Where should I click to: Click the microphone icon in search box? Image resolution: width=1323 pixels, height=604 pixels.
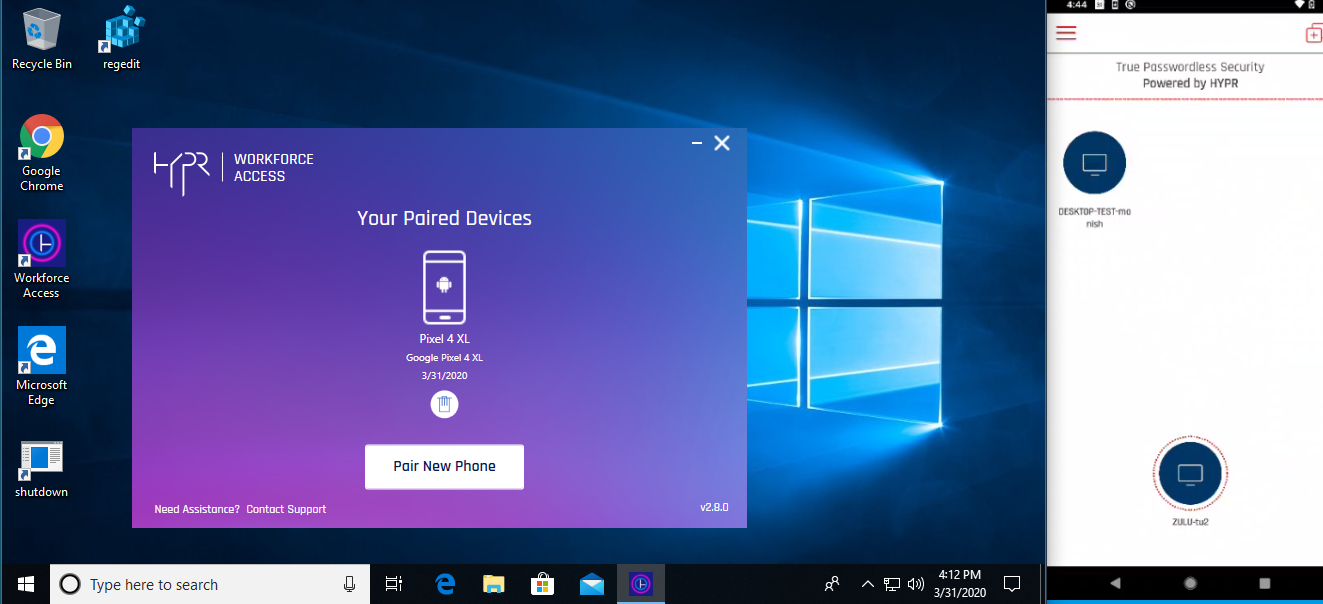tap(349, 584)
